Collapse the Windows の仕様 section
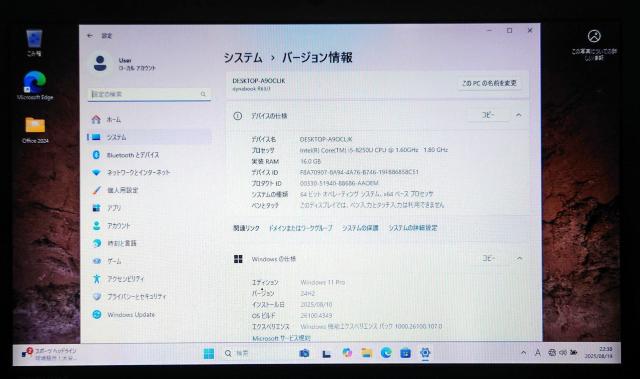The image size is (640, 379). pos(519,258)
